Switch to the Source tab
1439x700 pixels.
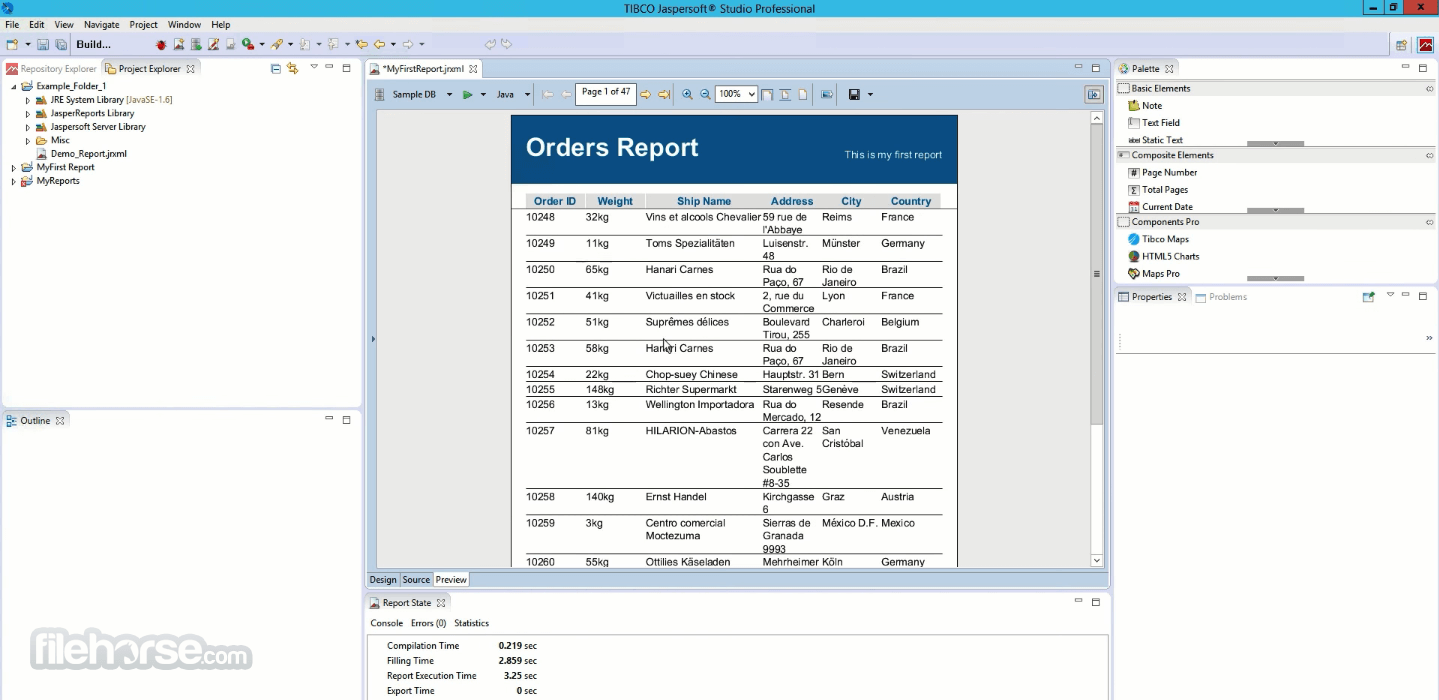[x=416, y=580]
